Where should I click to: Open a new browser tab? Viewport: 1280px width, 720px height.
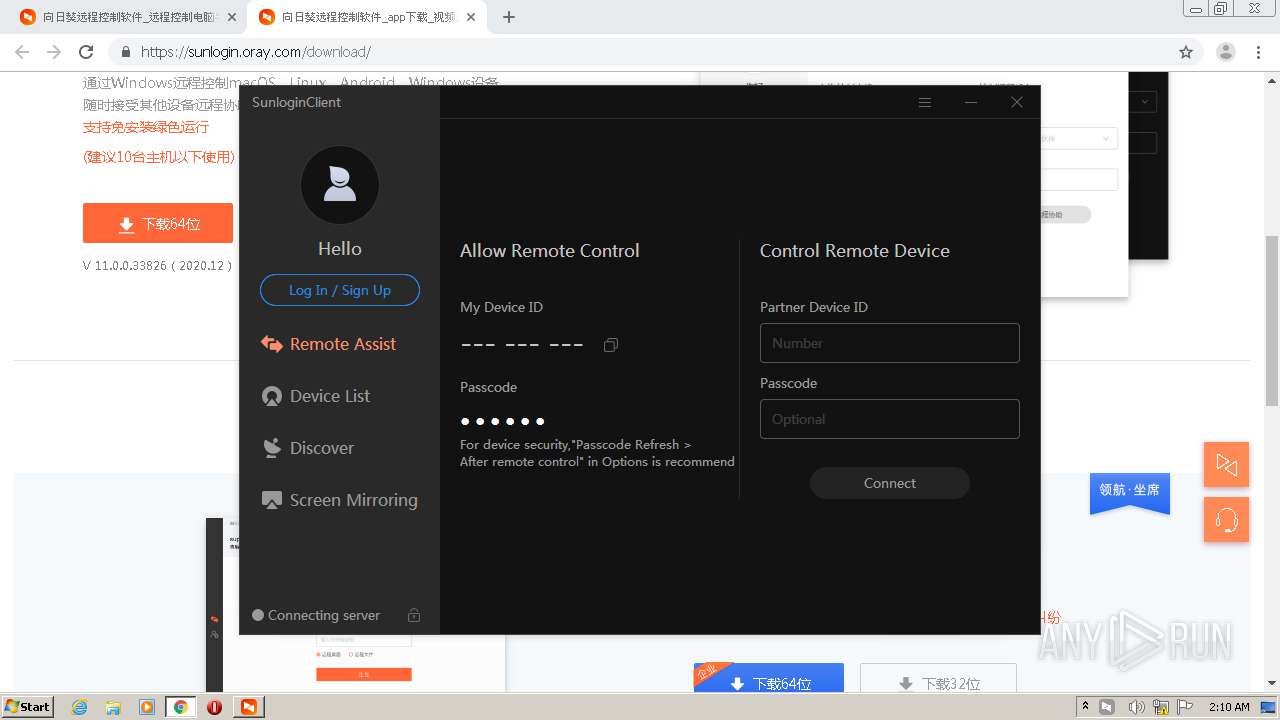pos(509,17)
